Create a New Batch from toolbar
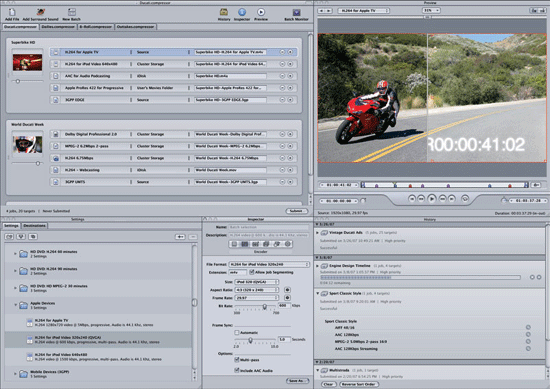 (x=72, y=12)
